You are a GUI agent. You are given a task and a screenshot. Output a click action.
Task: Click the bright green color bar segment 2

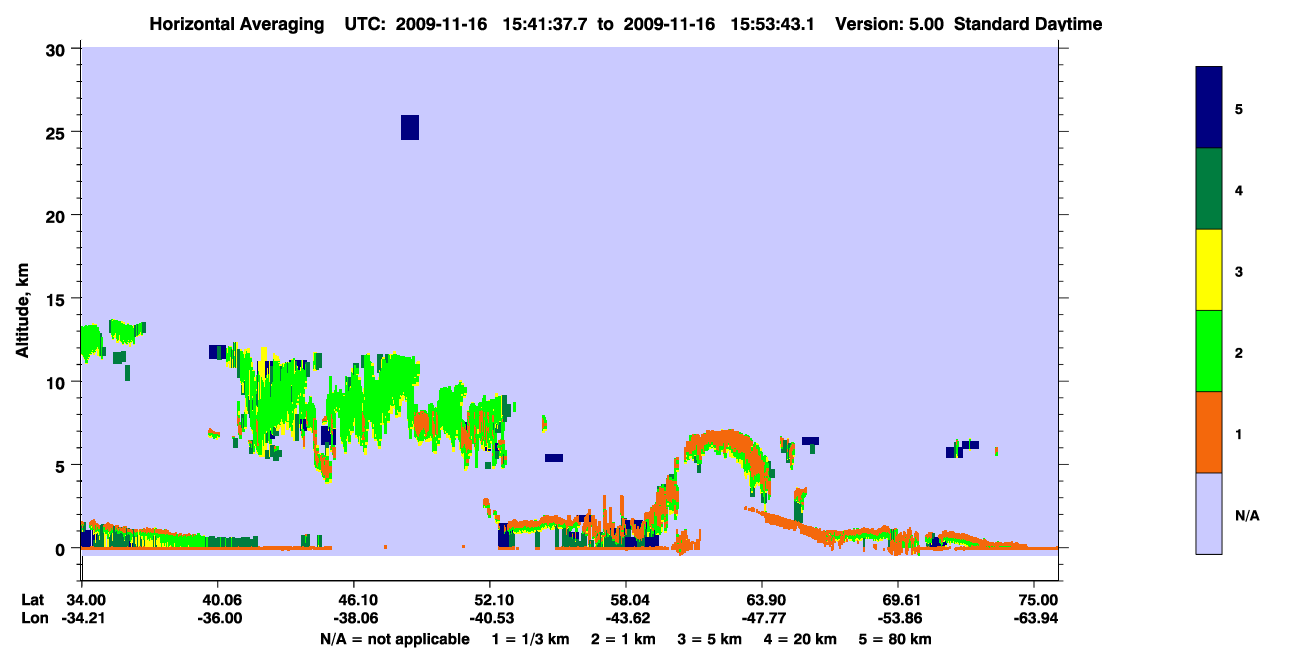(1209, 351)
